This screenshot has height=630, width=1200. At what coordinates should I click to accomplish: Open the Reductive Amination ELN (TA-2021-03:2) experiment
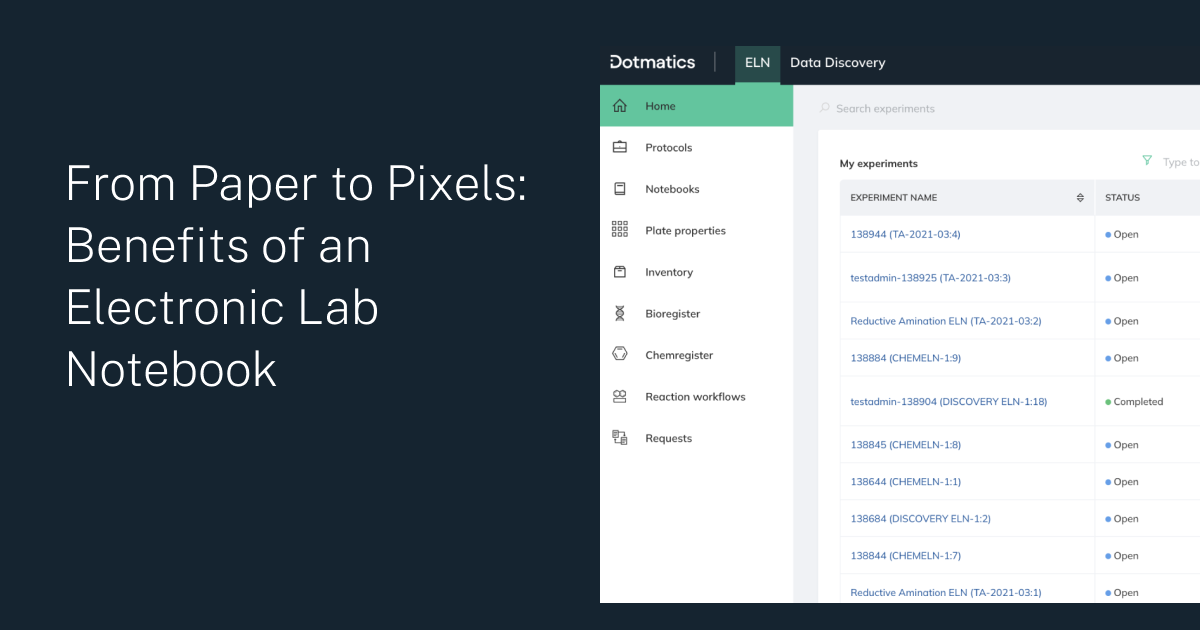pyautogui.click(x=945, y=321)
